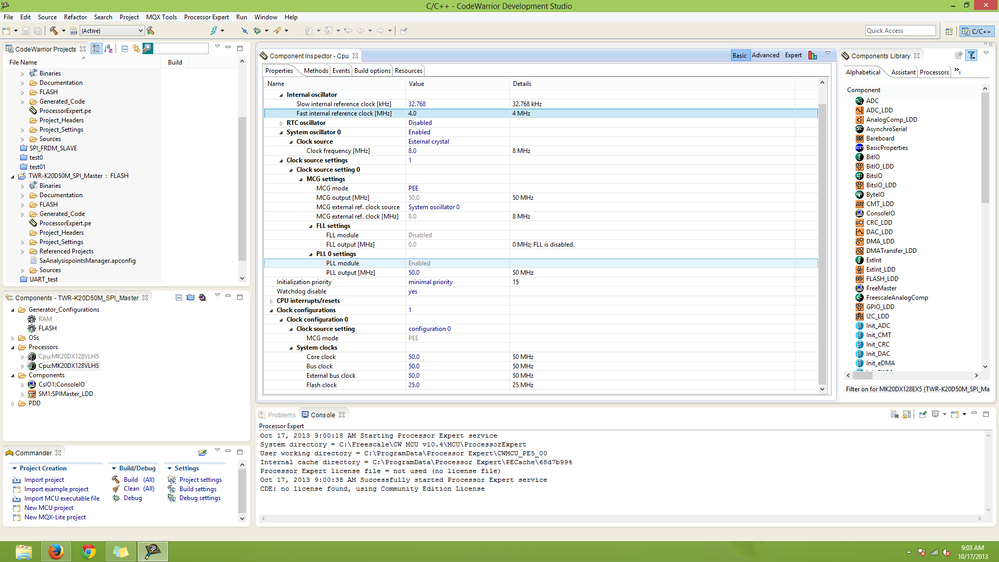The height and width of the screenshot is (562, 999).
Task: Switch inspector to Advanced view
Action: [765, 55]
